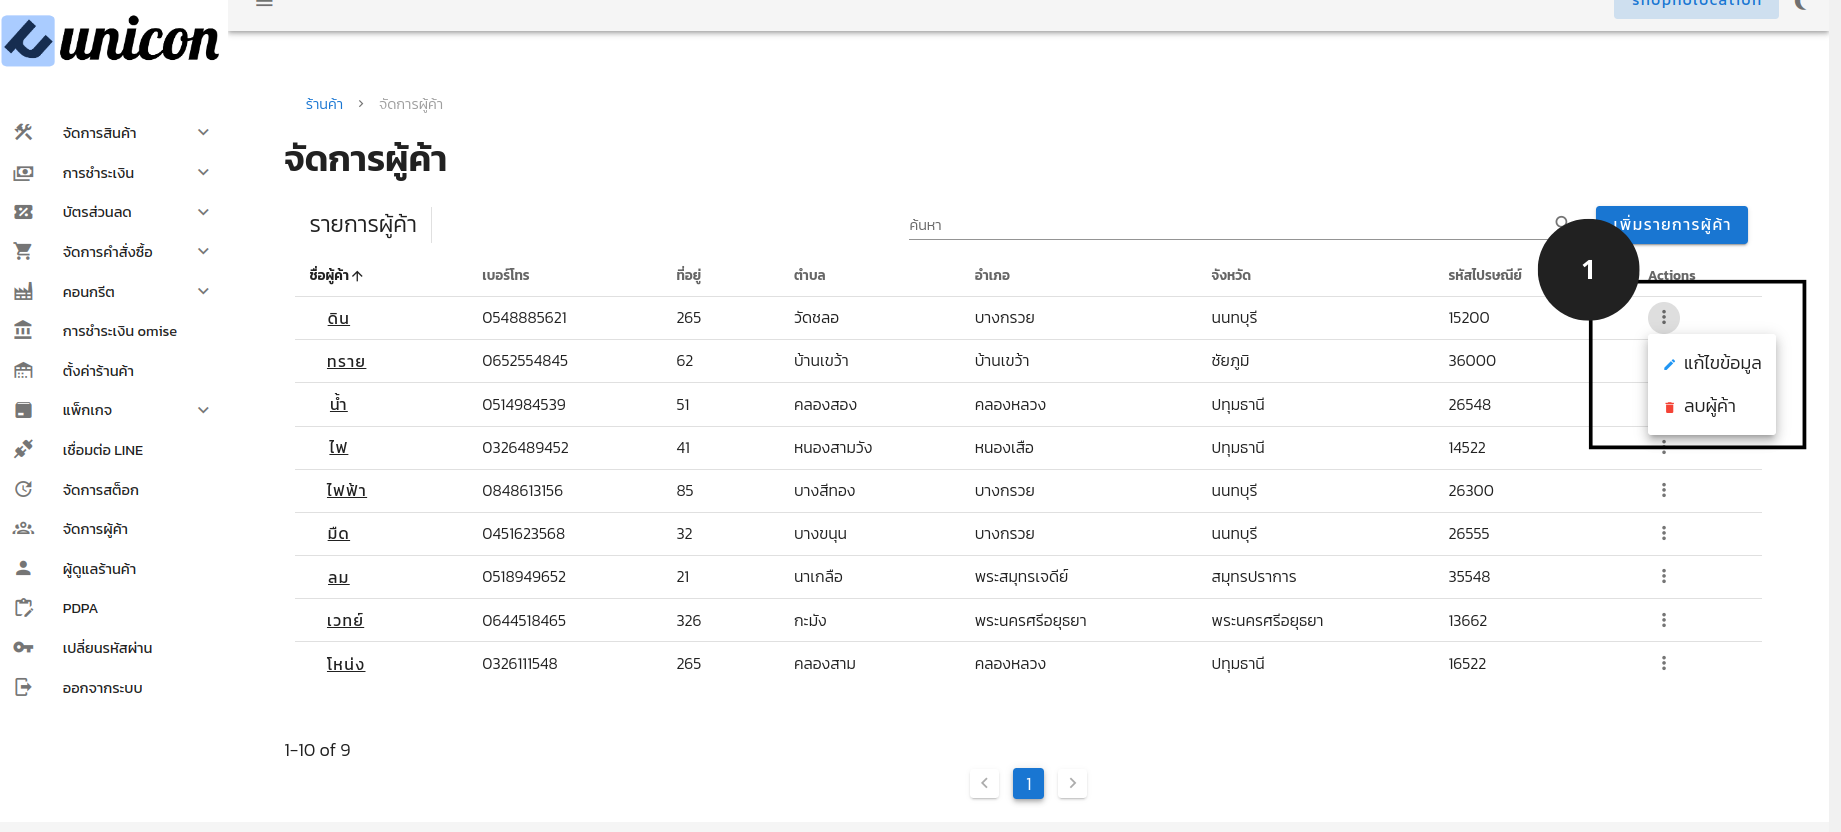Viewport: 1841px width, 832px height.
Task: Click the จัดการผู้ค้า people icon
Action: pyautogui.click(x=23, y=528)
